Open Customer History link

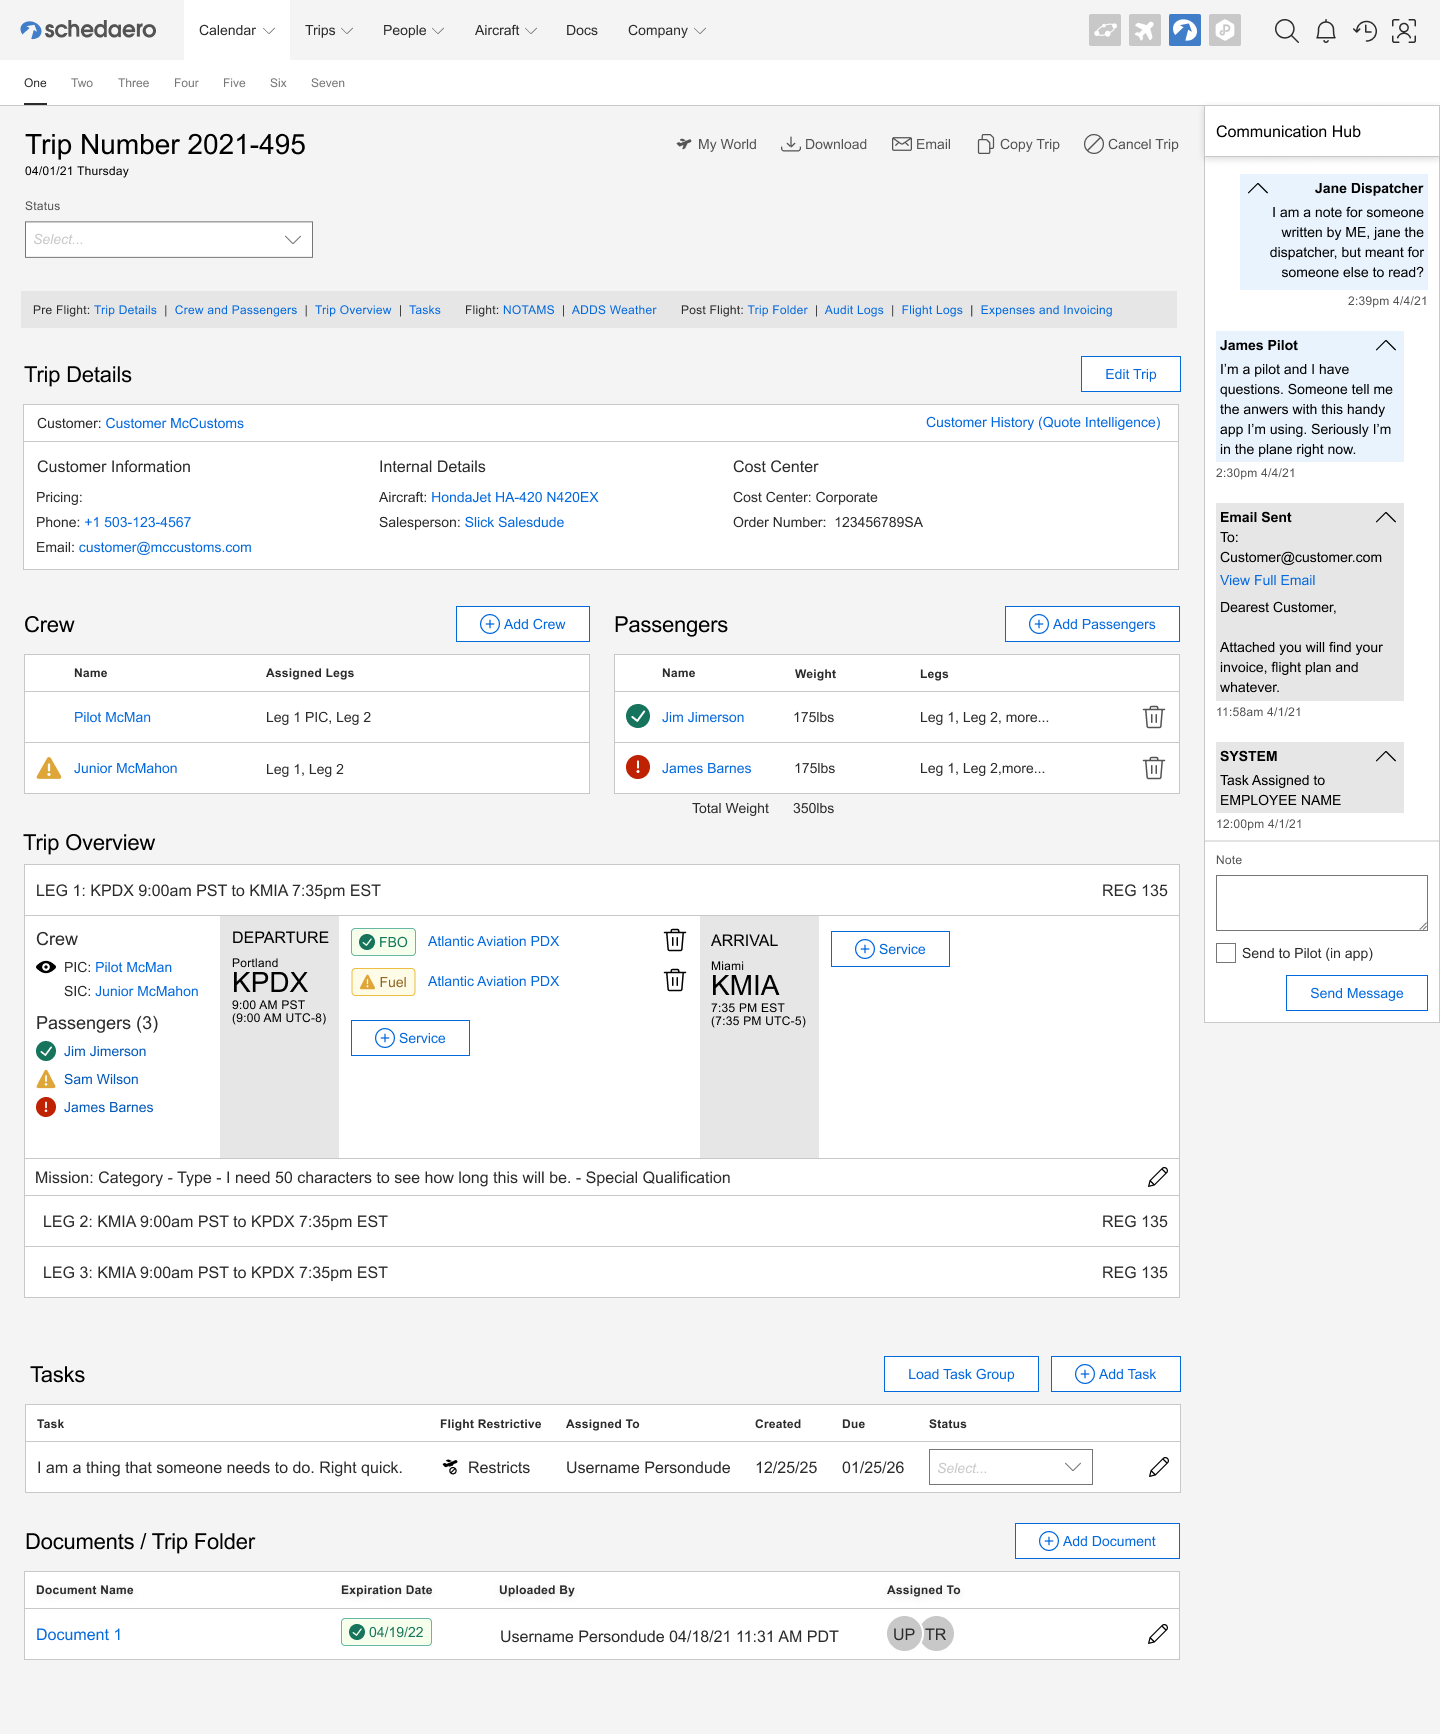(1042, 423)
